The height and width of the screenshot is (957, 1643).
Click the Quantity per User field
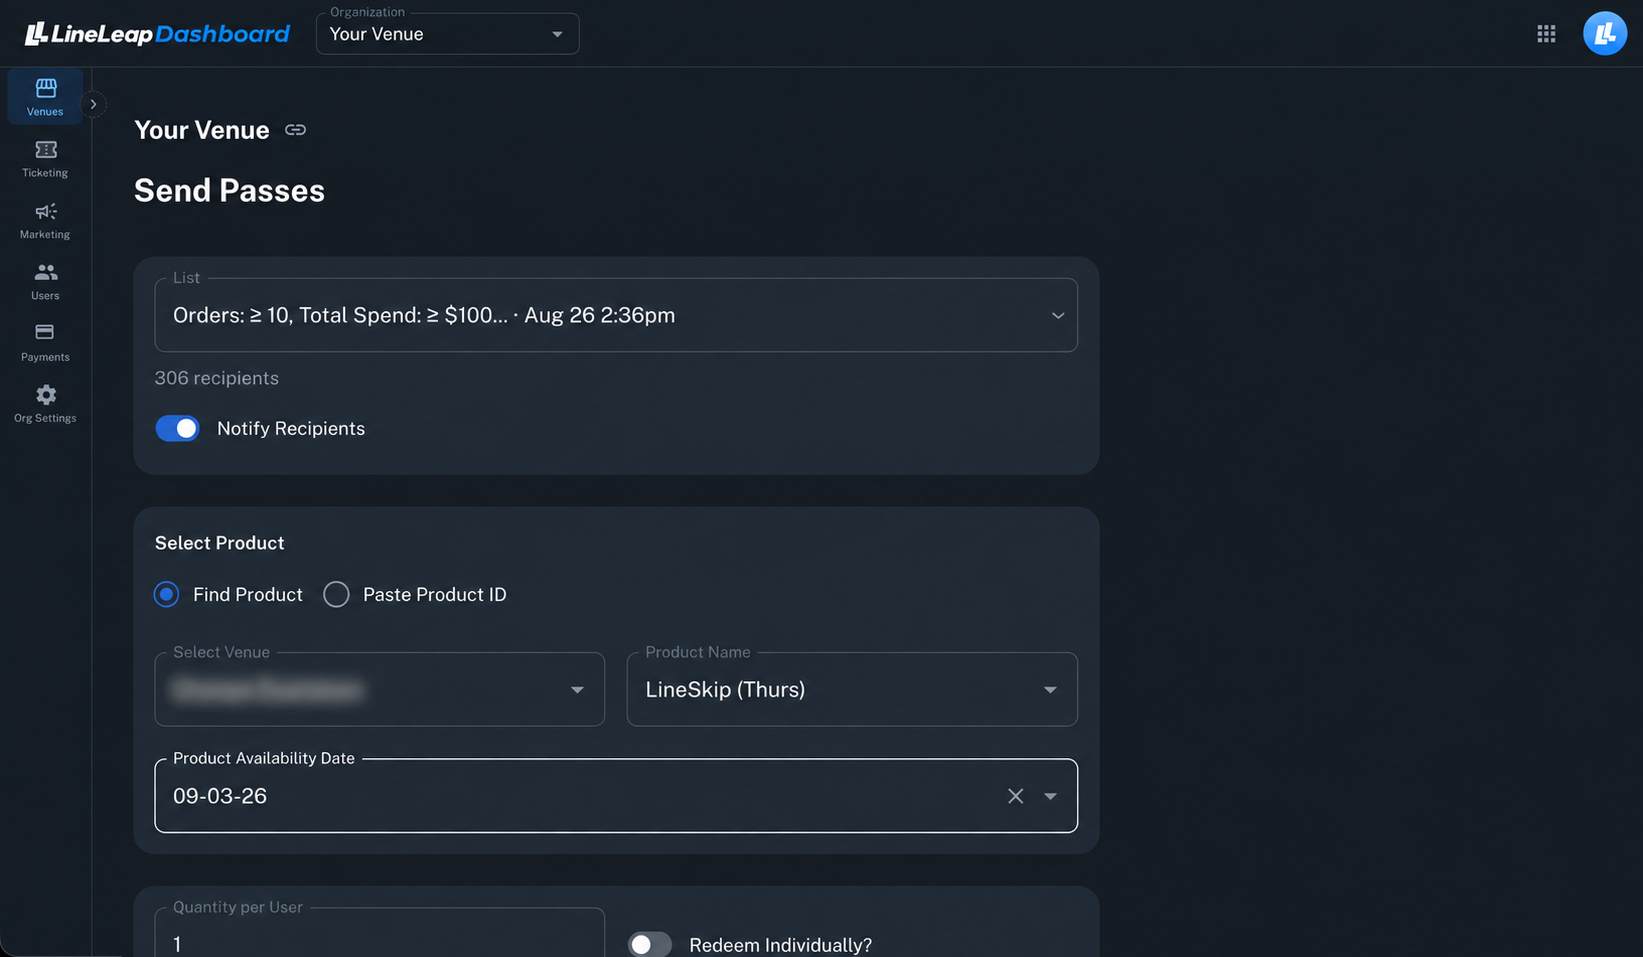380,933
